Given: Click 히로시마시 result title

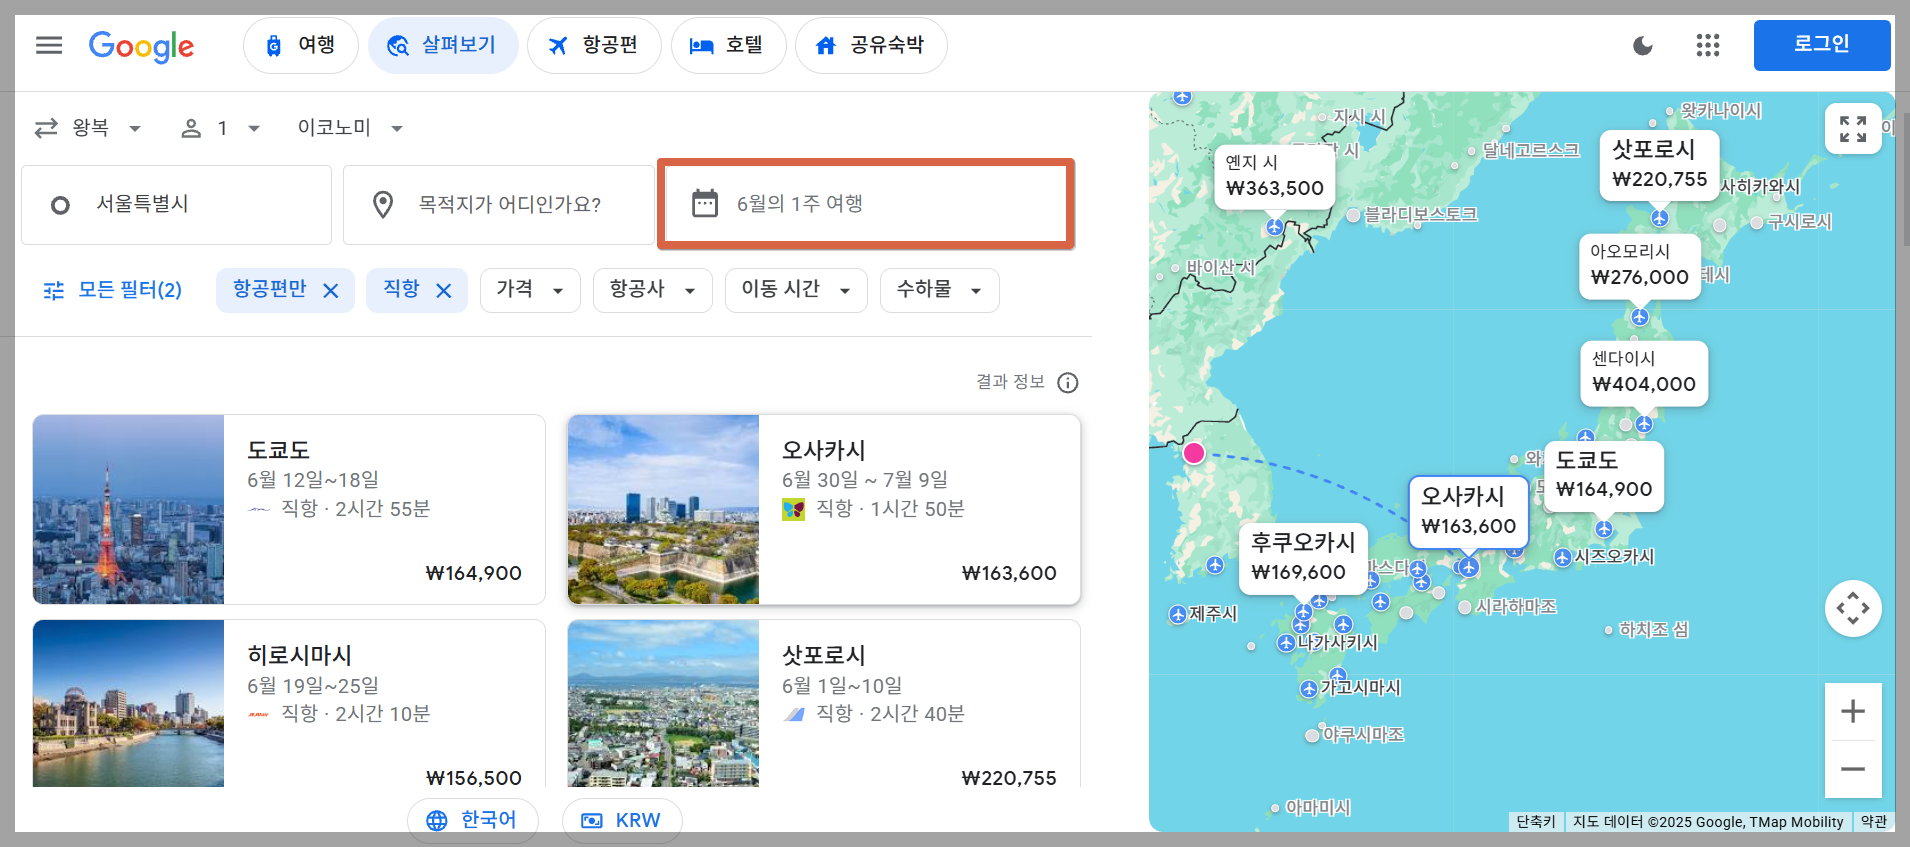Looking at the screenshot, I should [x=299, y=655].
